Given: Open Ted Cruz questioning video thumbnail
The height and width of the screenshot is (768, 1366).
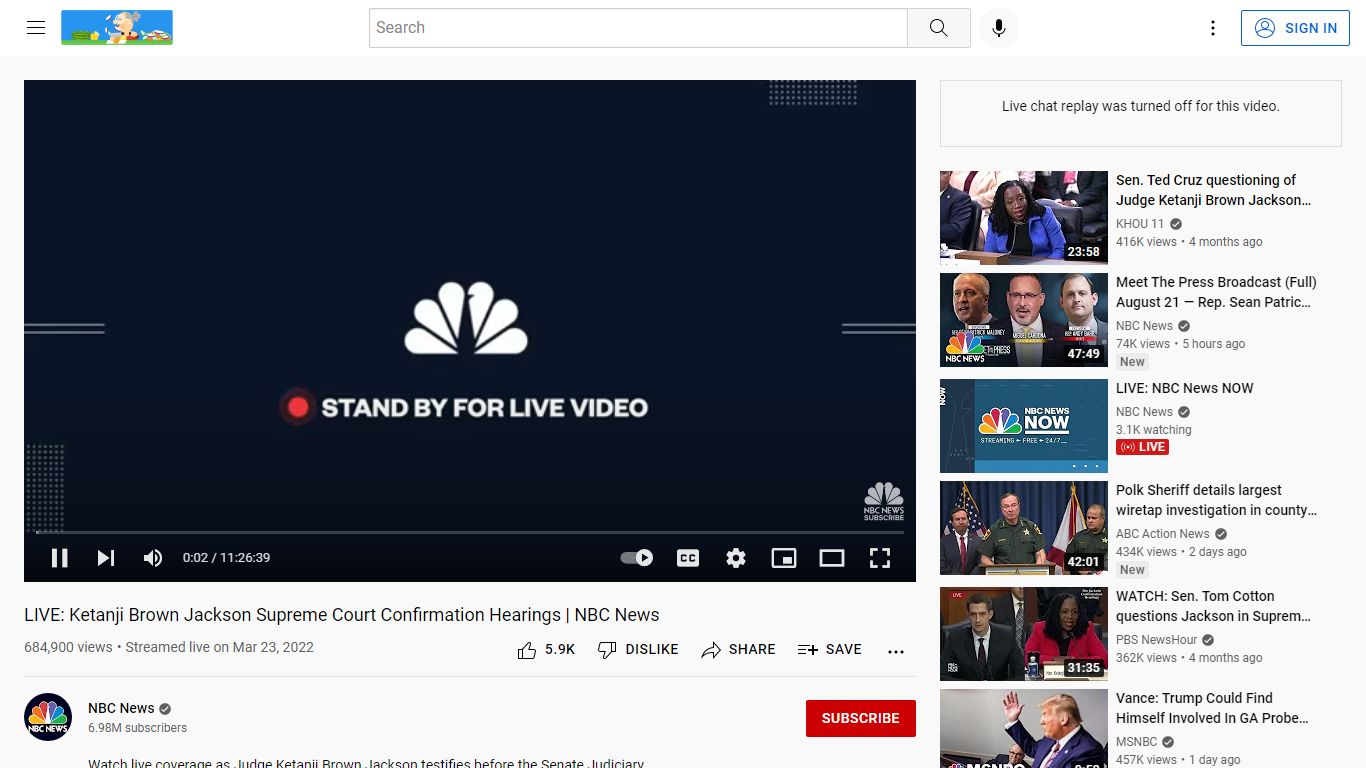Looking at the screenshot, I should (1024, 217).
